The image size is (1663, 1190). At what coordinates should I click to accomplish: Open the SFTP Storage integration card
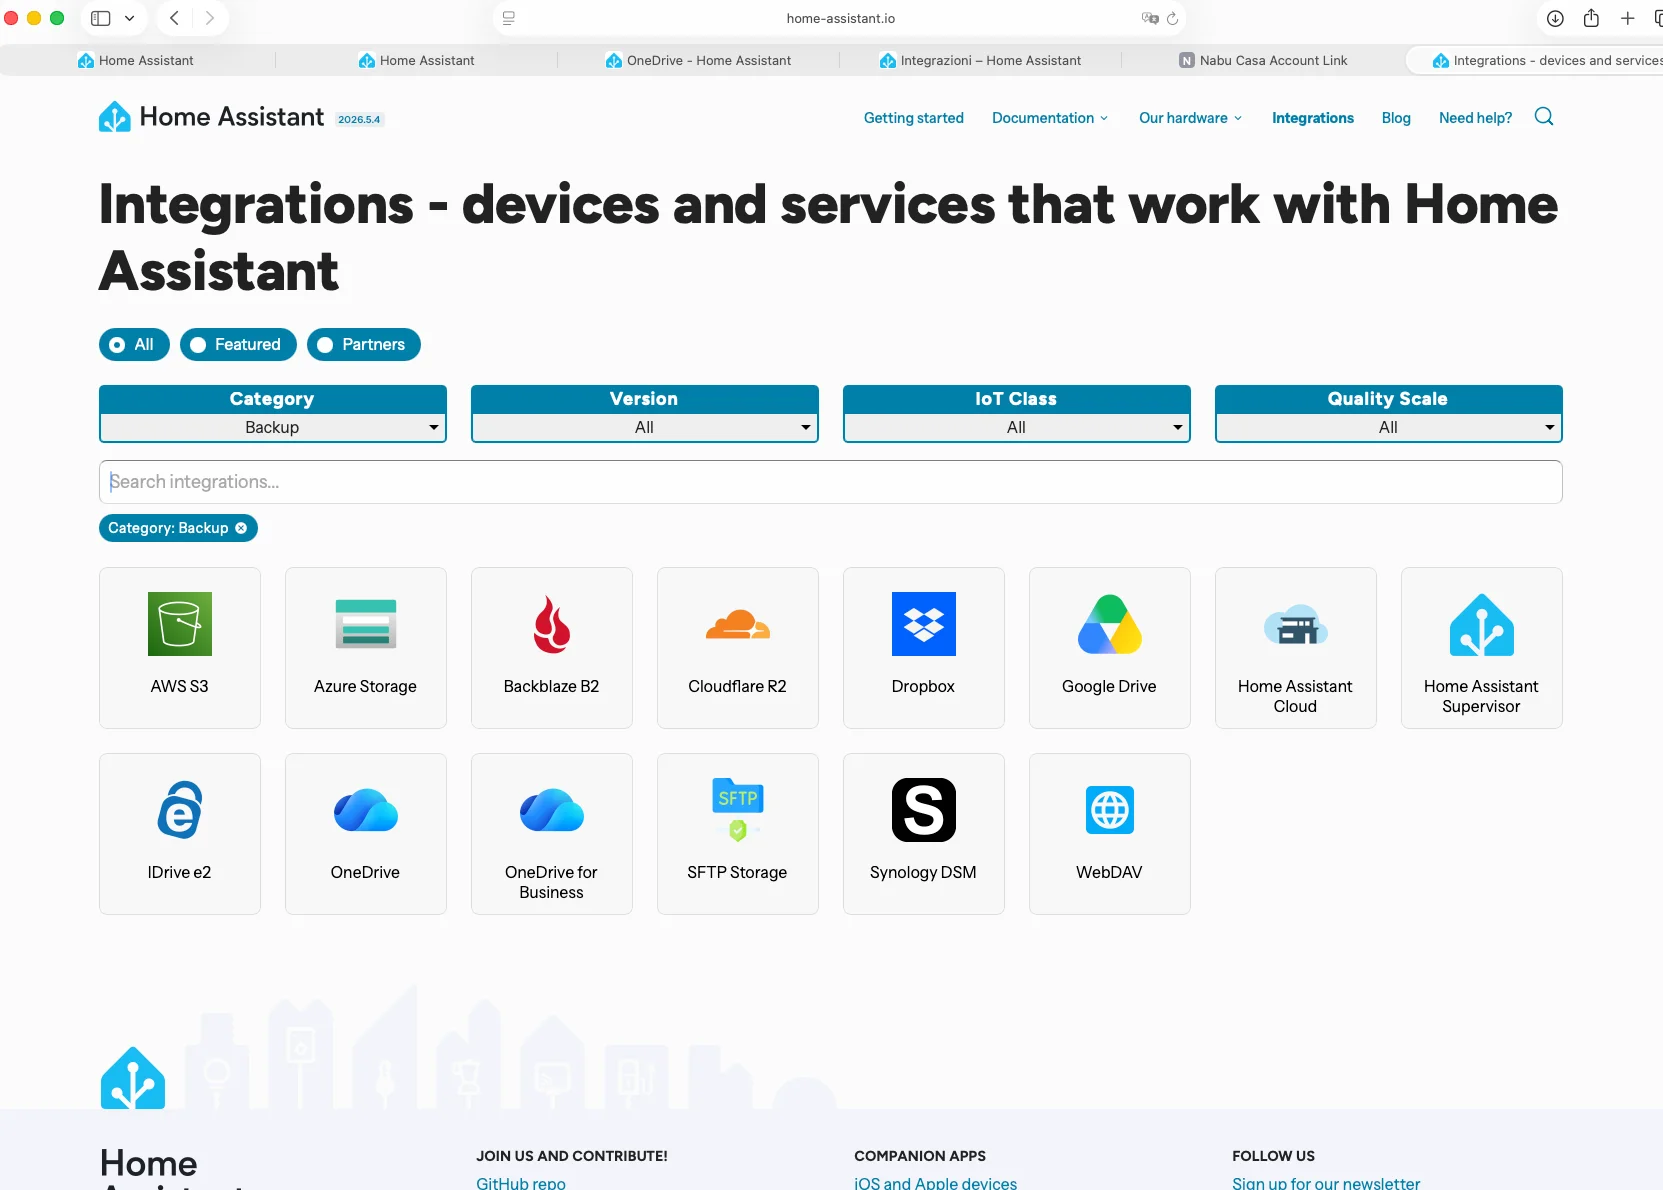(738, 834)
